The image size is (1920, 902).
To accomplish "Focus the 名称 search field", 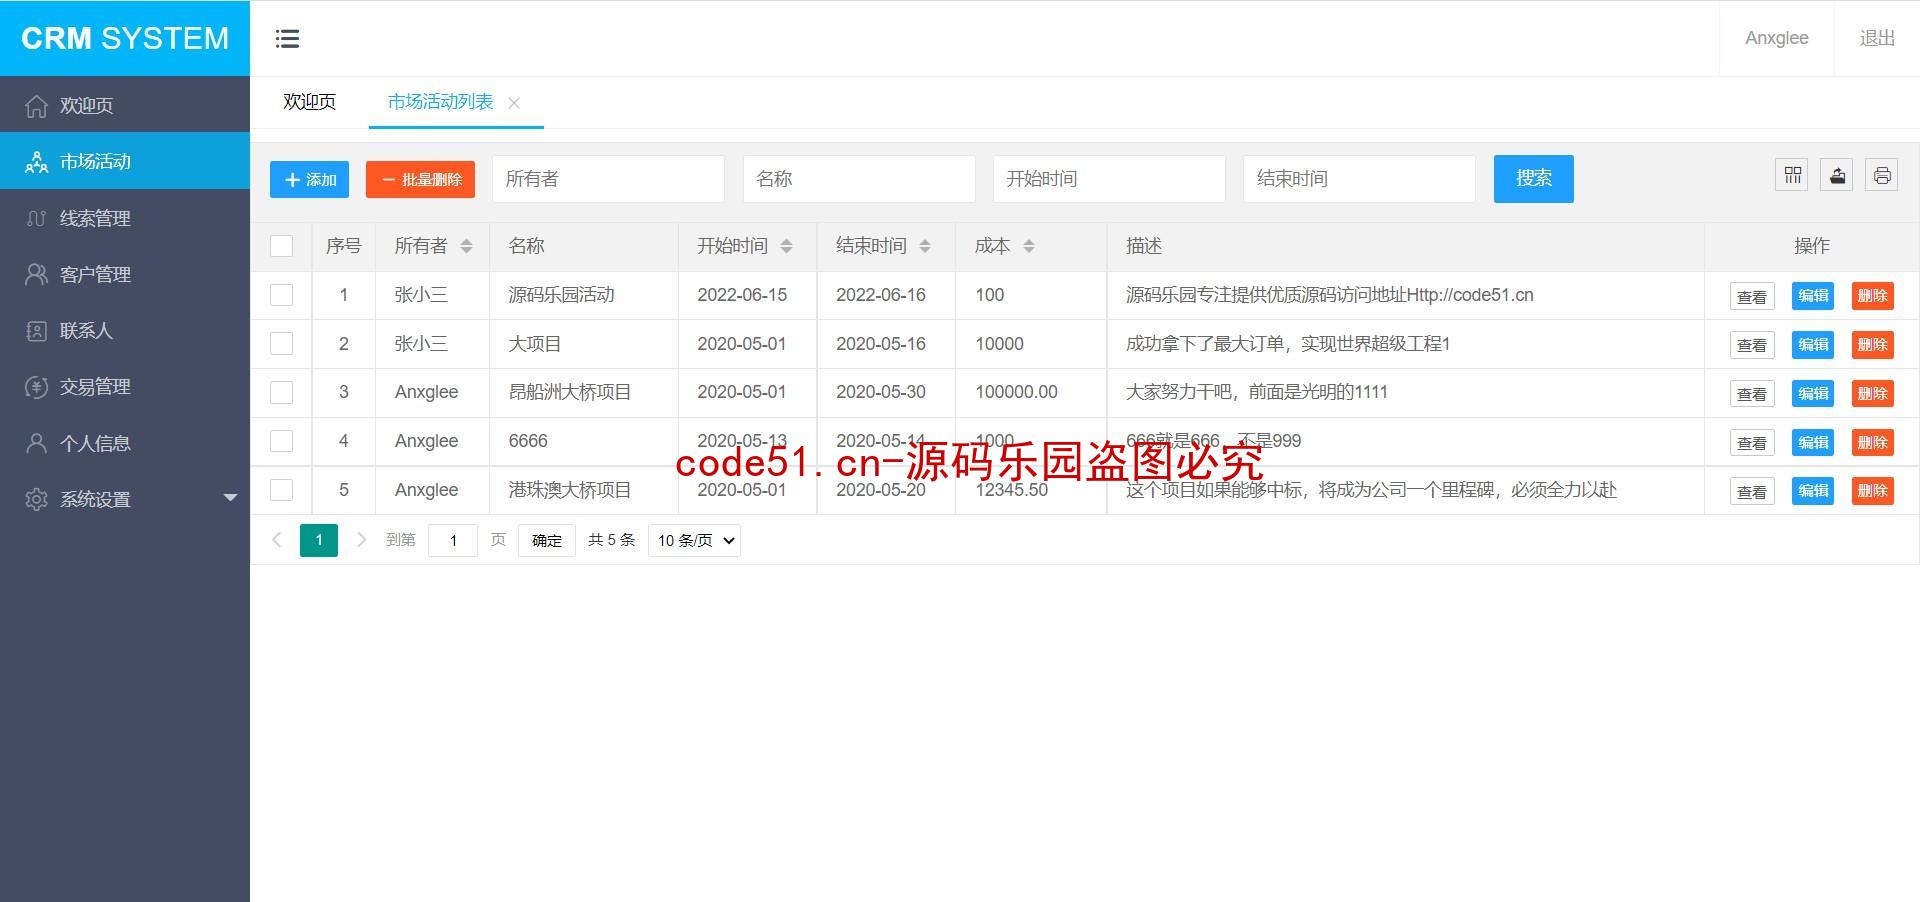I will click(859, 179).
